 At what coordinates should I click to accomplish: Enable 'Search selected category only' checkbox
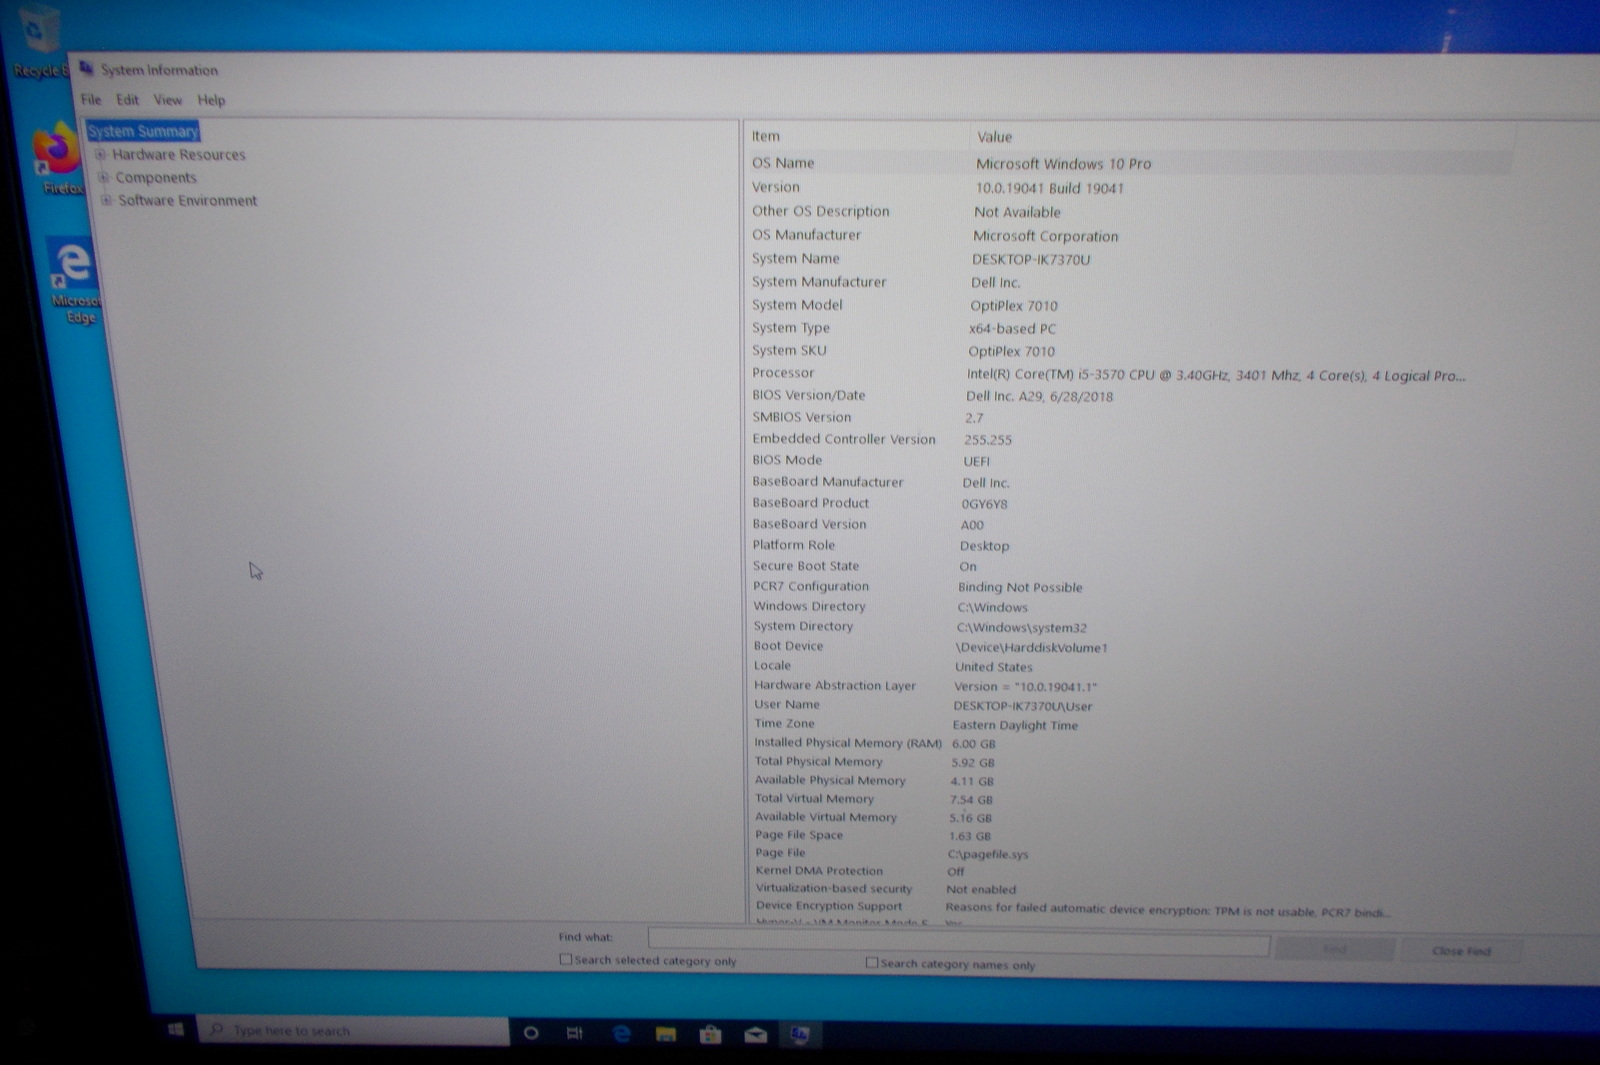(566, 959)
